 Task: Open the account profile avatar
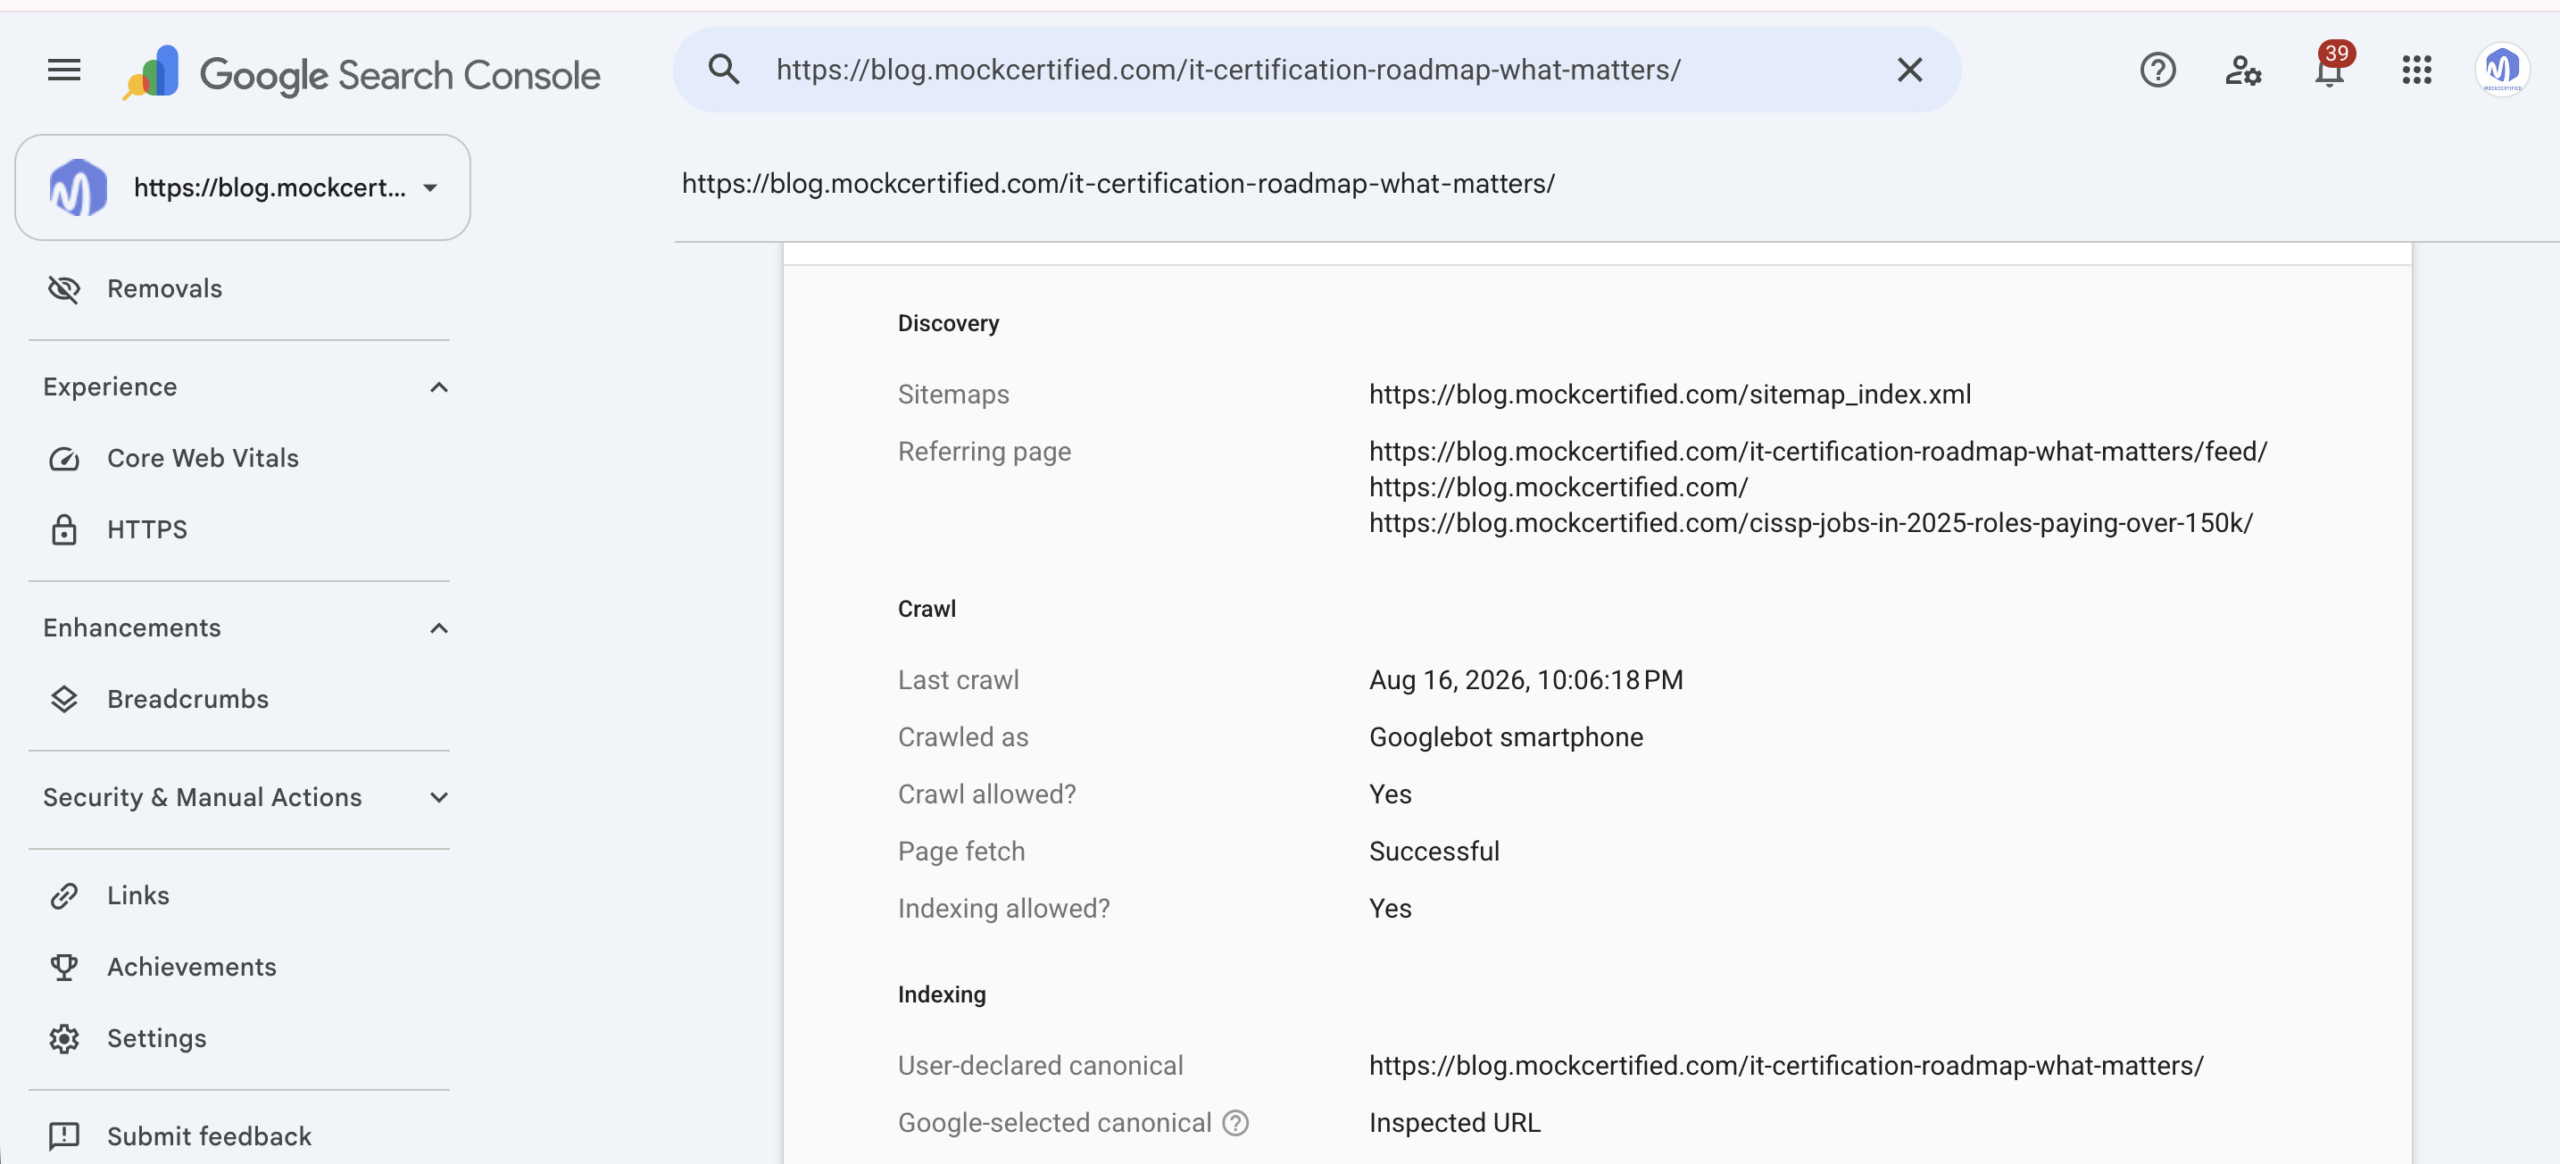coord(2502,70)
